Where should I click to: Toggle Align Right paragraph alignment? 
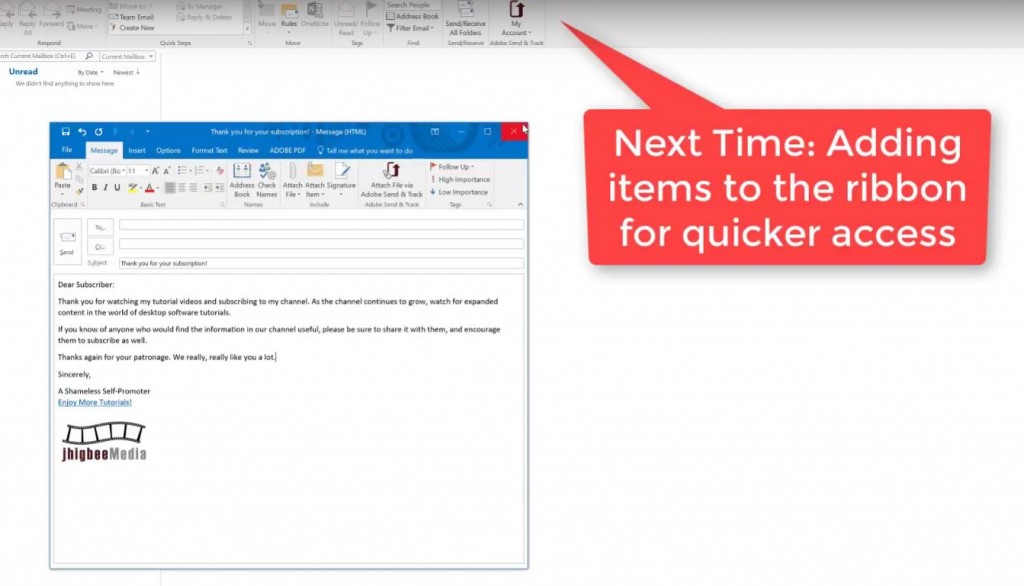[x=193, y=188]
